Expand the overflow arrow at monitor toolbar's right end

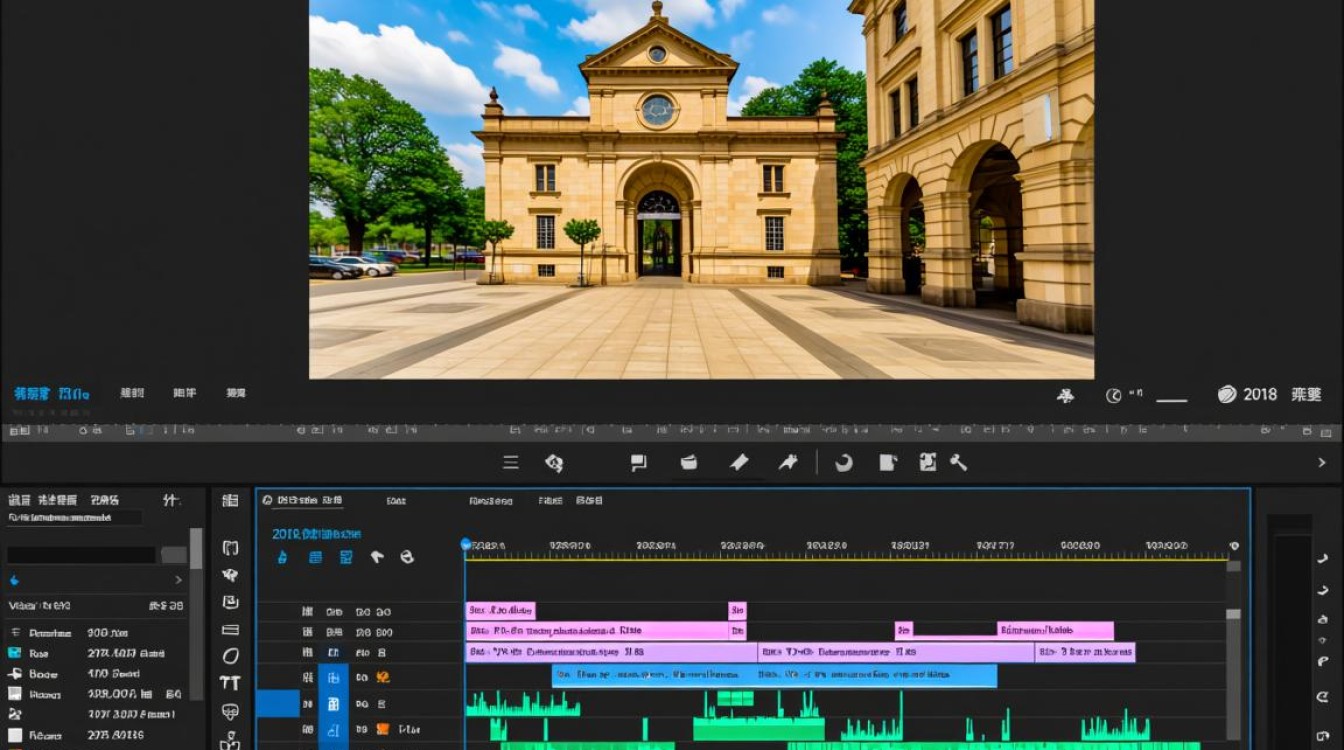coord(1321,462)
